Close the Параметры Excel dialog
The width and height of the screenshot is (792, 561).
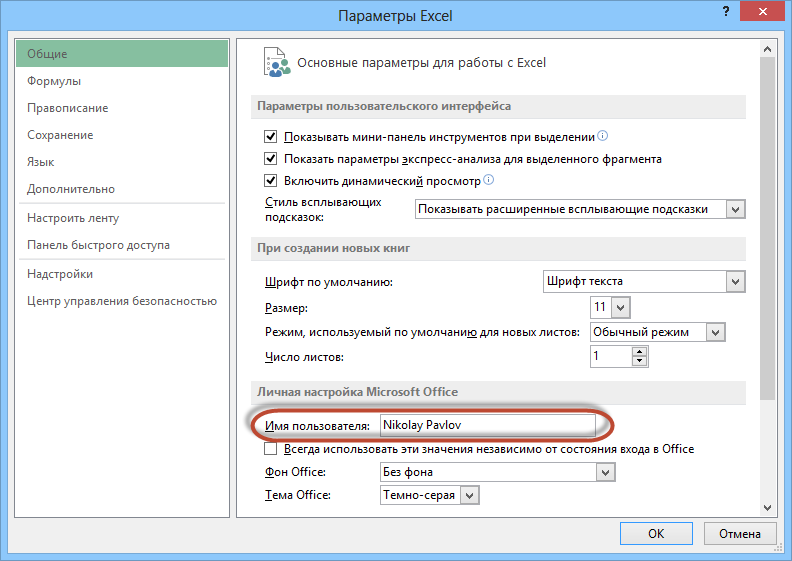(762, 12)
